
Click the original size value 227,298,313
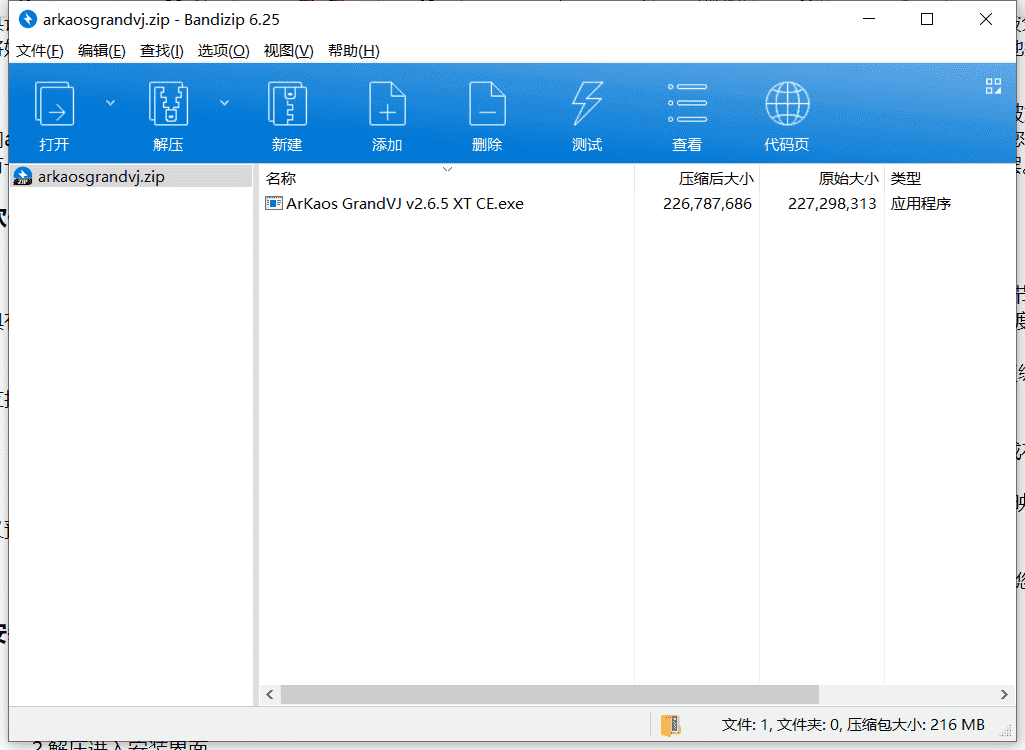(x=832, y=203)
